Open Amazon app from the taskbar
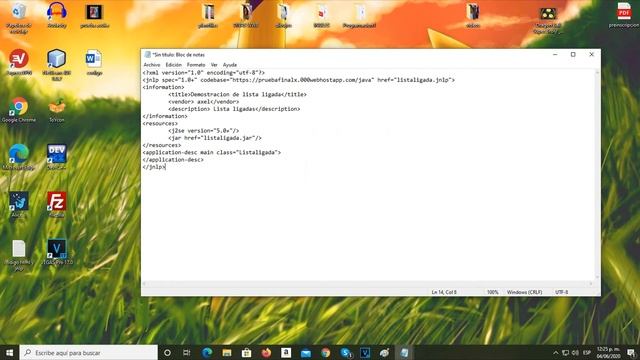The width and height of the screenshot is (640, 360). (286, 353)
